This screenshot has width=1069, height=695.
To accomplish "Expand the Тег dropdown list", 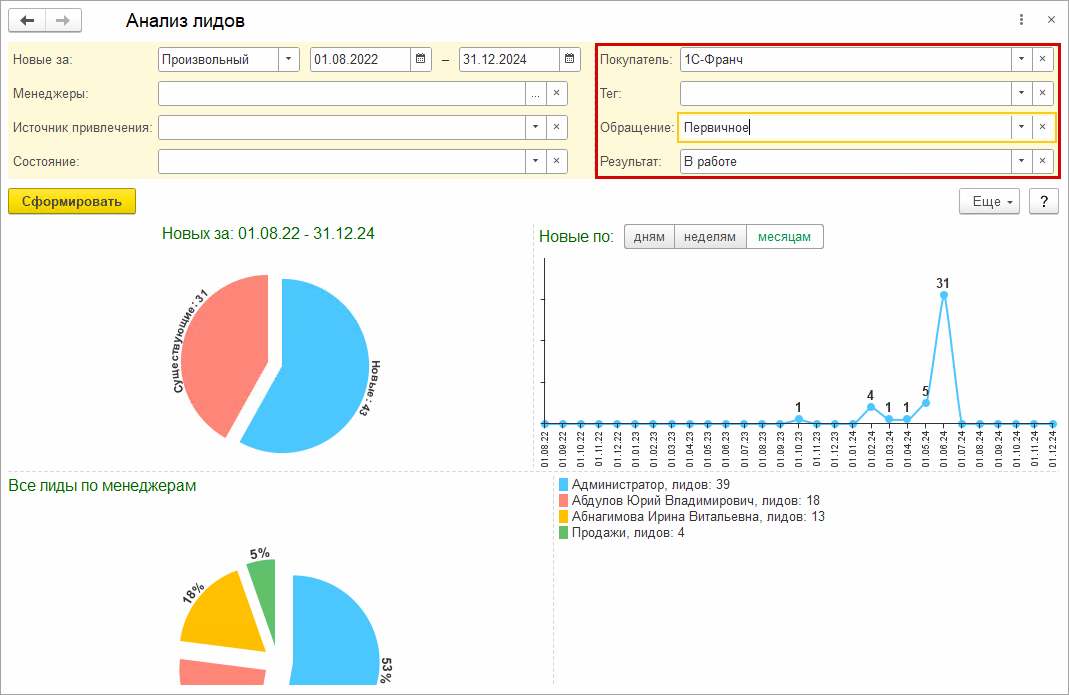I will (1021, 93).
